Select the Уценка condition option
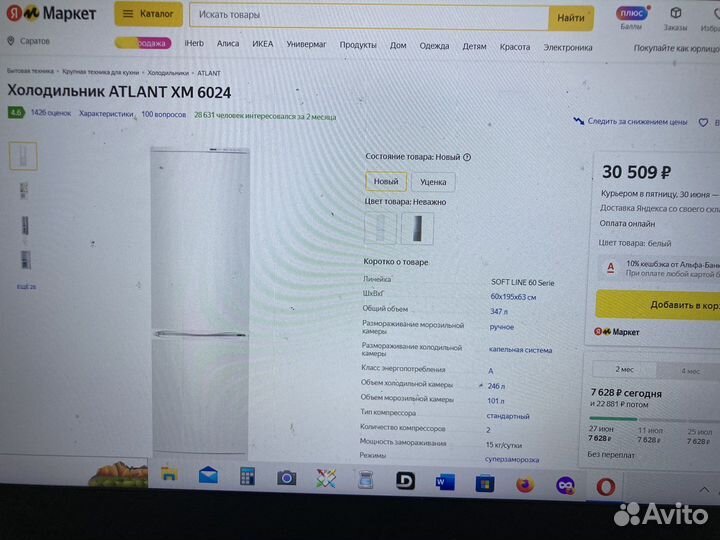This screenshot has width=720, height=540. (x=433, y=182)
